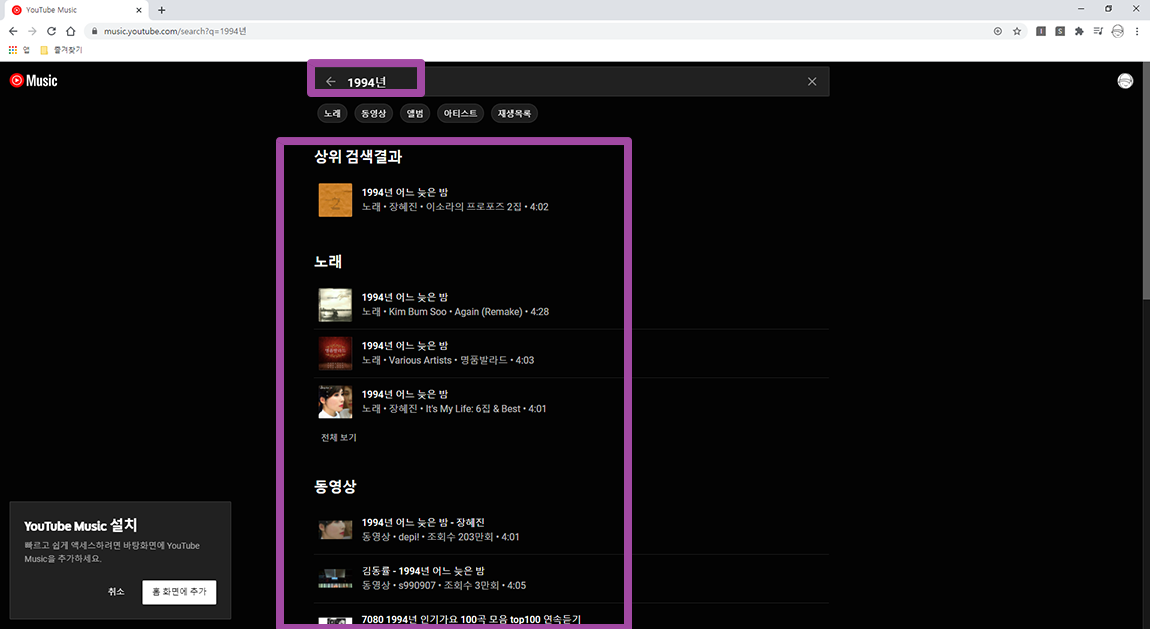Play It's My Life song thumbnail
The width and height of the screenshot is (1150, 629).
click(x=335, y=401)
